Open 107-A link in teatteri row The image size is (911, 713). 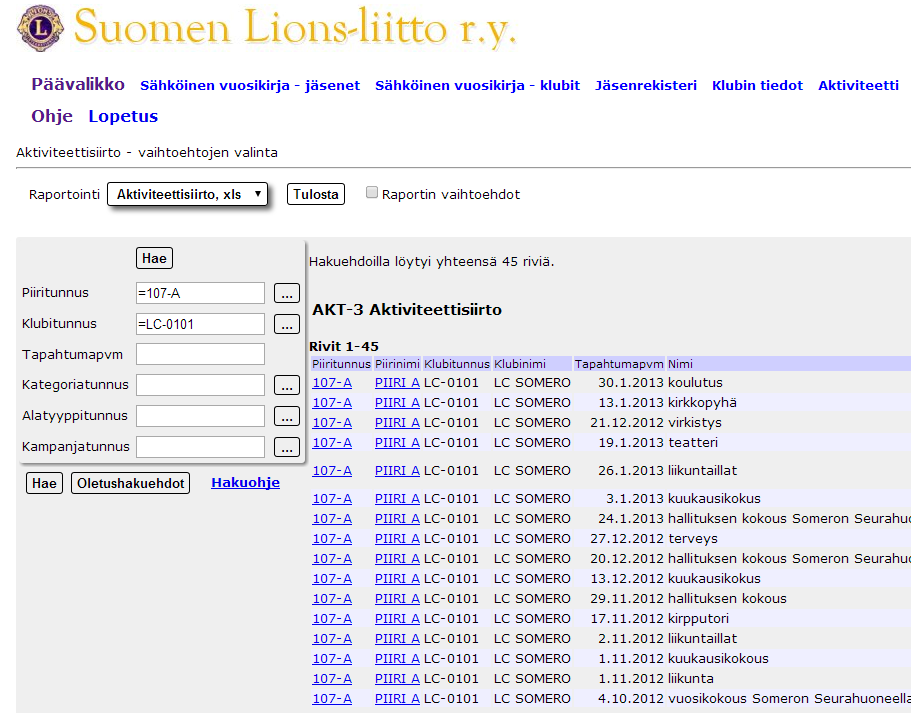(x=332, y=443)
